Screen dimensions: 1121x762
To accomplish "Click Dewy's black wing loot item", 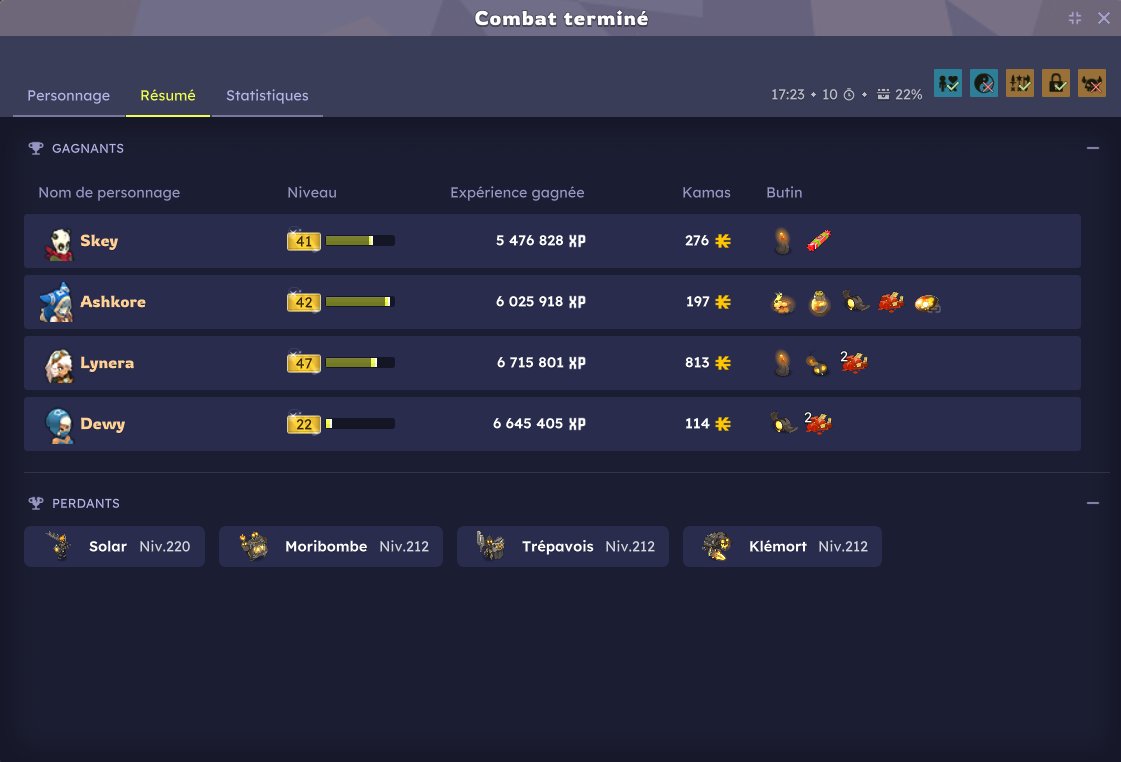I will click(784, 423).
